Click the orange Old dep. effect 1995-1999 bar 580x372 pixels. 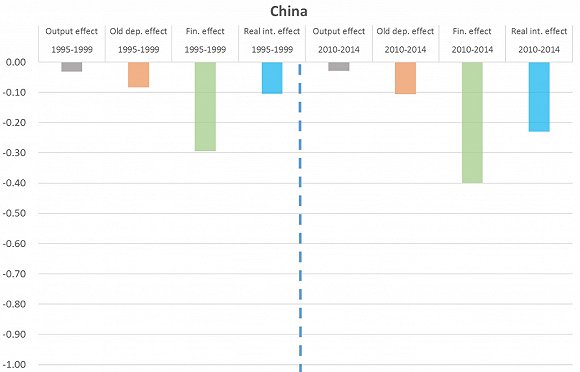tap(139, 75)
